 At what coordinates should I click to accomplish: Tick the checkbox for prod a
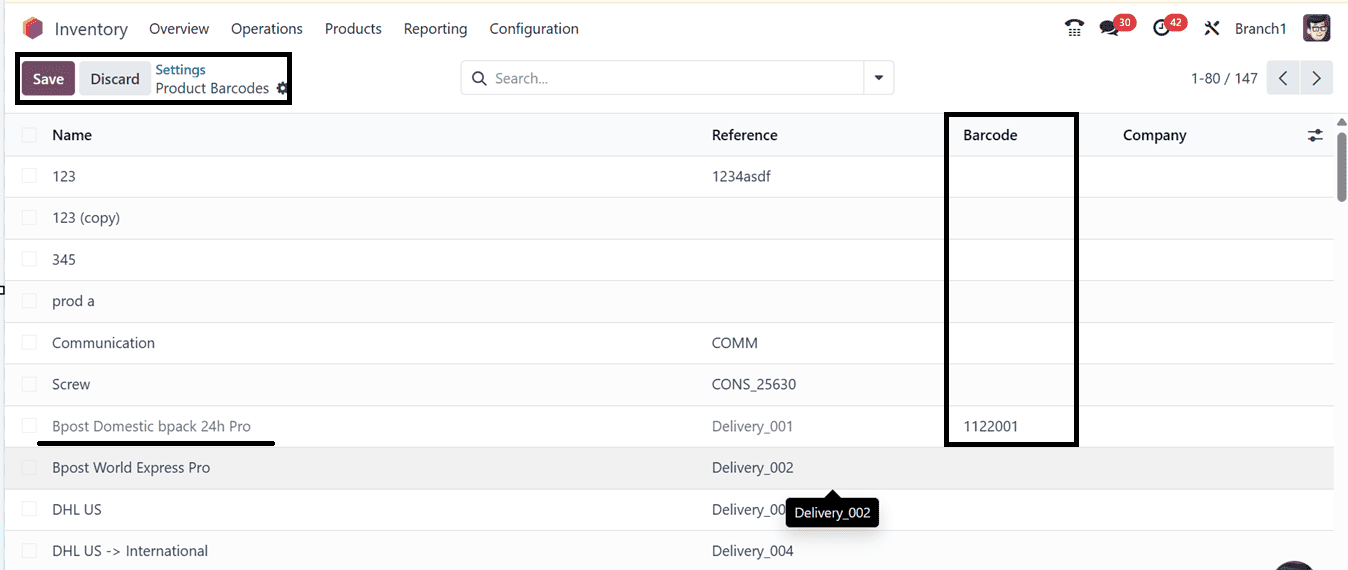click(29, 301)
